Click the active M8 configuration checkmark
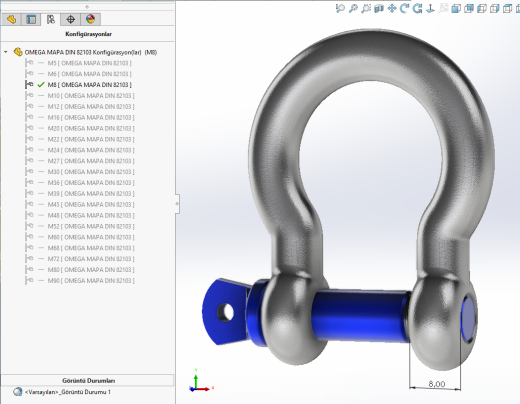The height and width of the screenshot is (404, 520). [41, 85]
